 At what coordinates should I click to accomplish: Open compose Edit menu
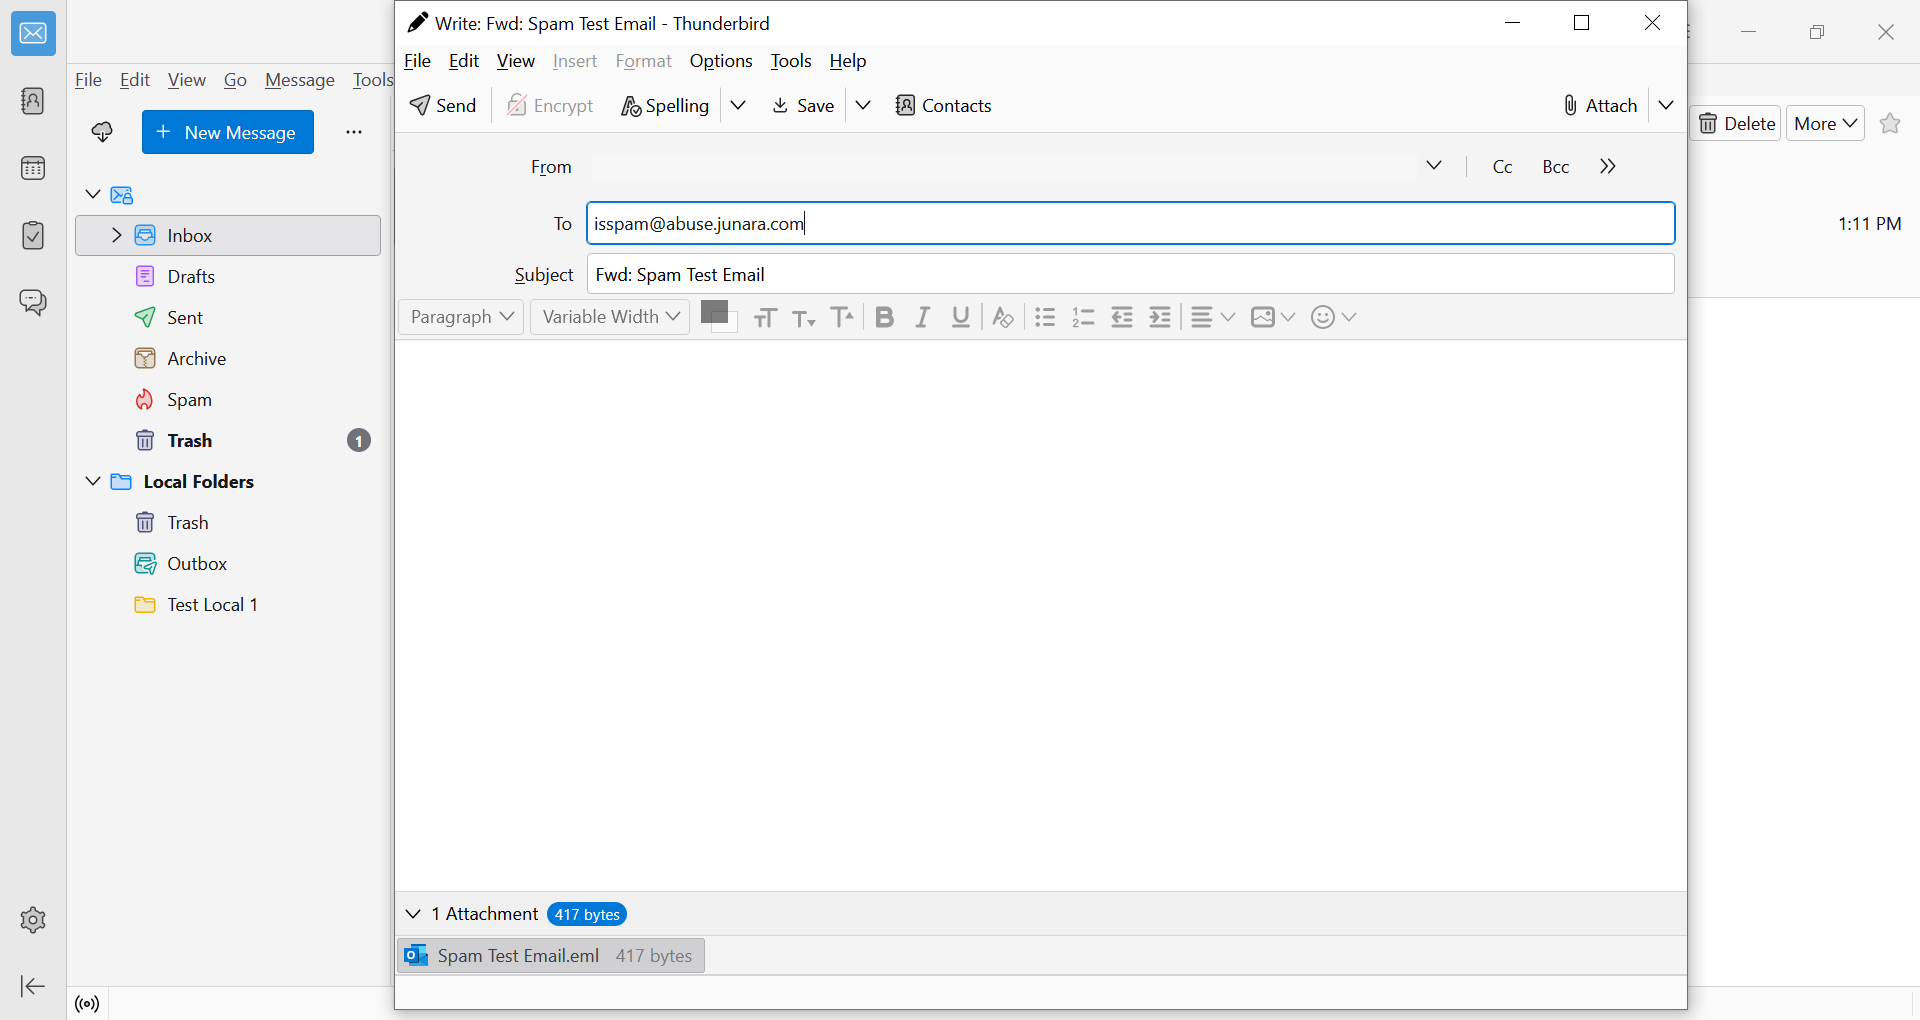point(464,61)
